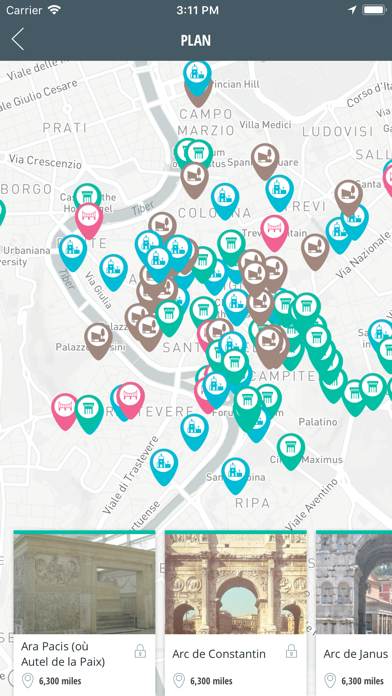Tap the Villa Medici label on map
The width and height of the screenshot is (392, 696).
pos(265,125)
